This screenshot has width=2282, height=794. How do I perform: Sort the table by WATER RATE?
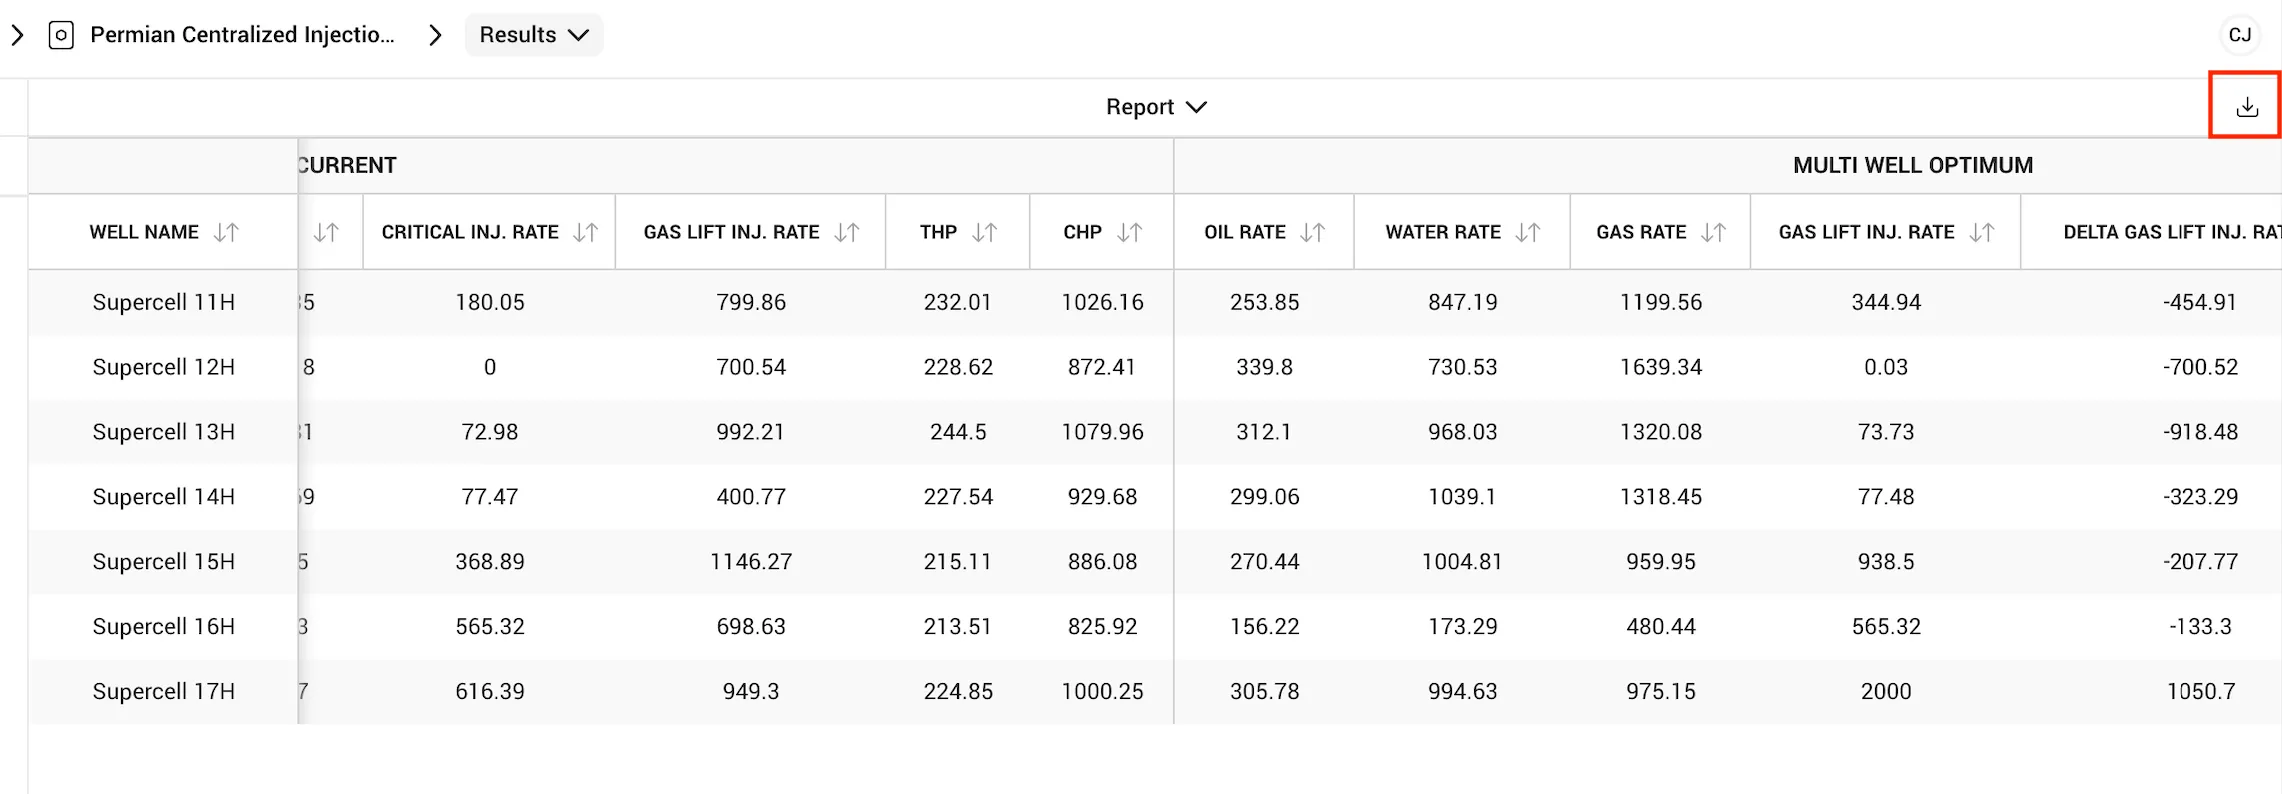pos(1528,232)
